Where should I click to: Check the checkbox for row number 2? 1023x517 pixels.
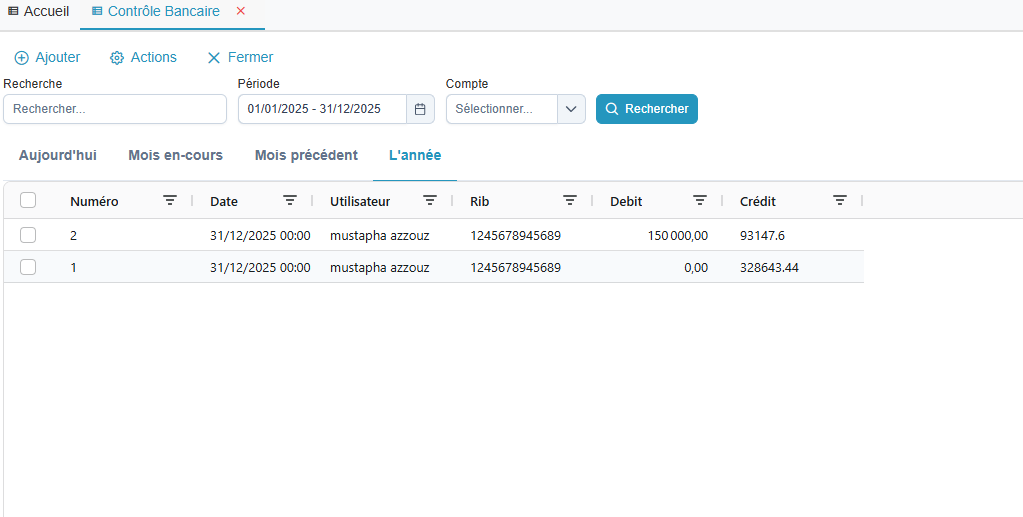tap(28, 235)
